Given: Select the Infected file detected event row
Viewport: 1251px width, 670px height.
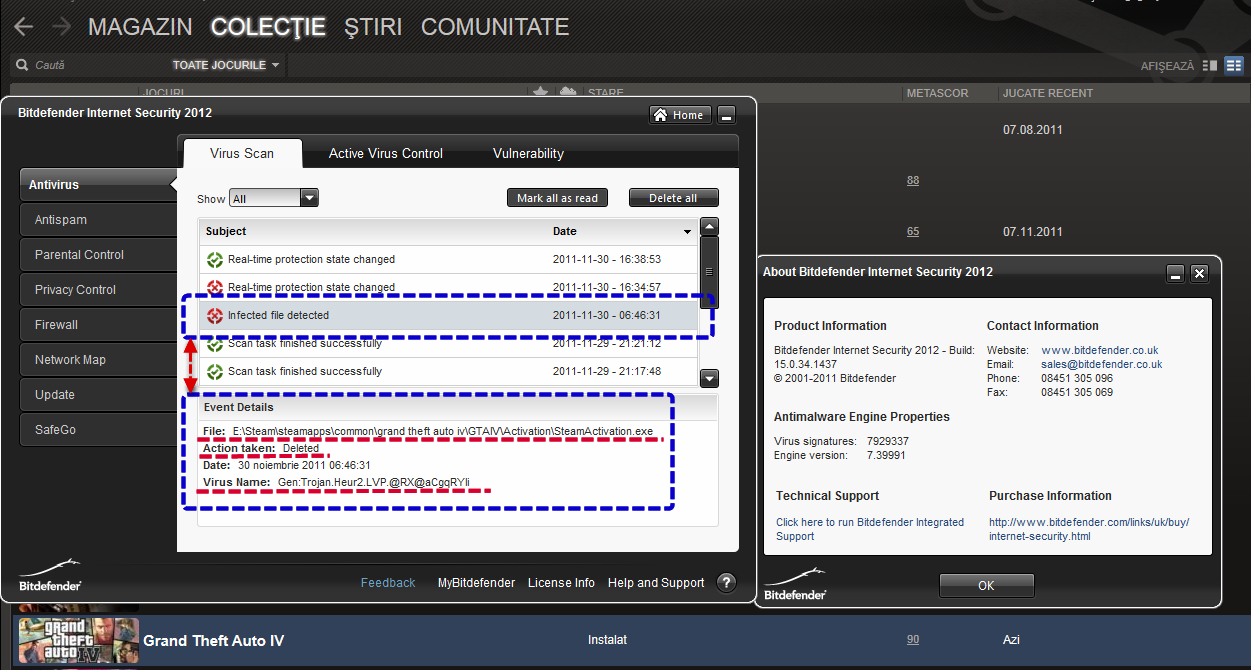Looking at the screenshot, I should click(x=447, y=315).
